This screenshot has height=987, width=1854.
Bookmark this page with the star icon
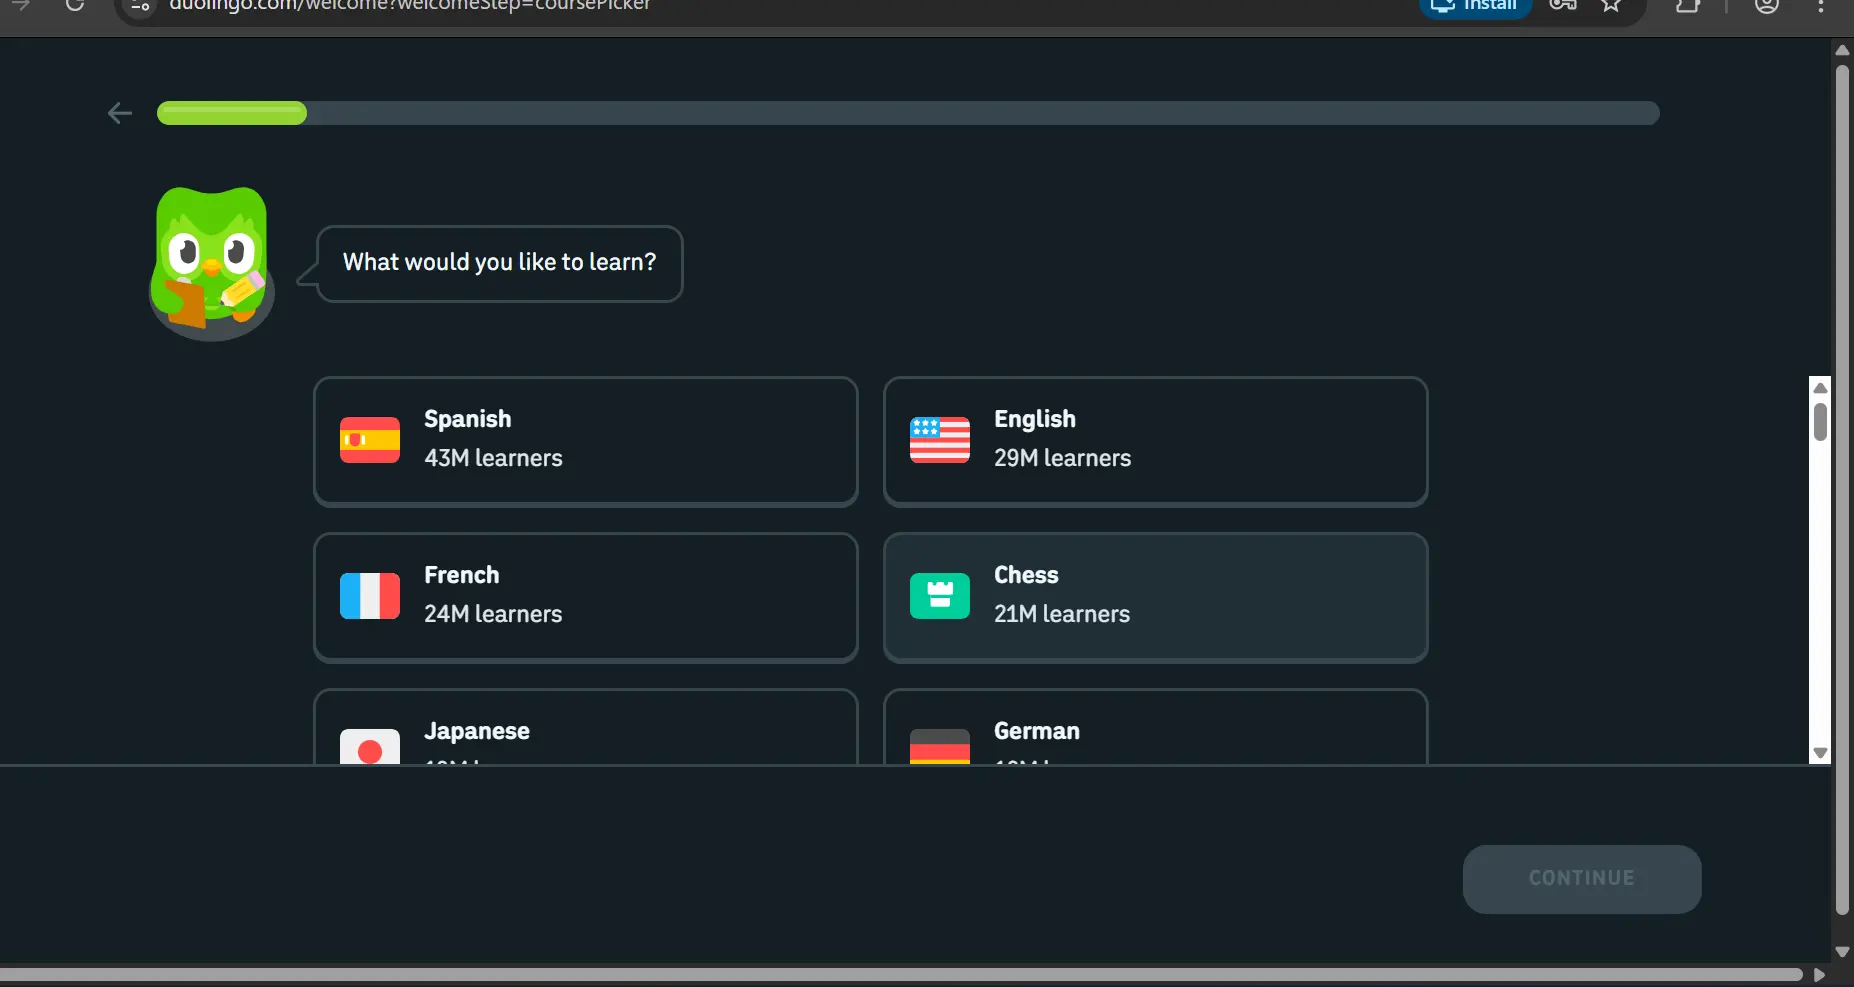pos(1611,5)
